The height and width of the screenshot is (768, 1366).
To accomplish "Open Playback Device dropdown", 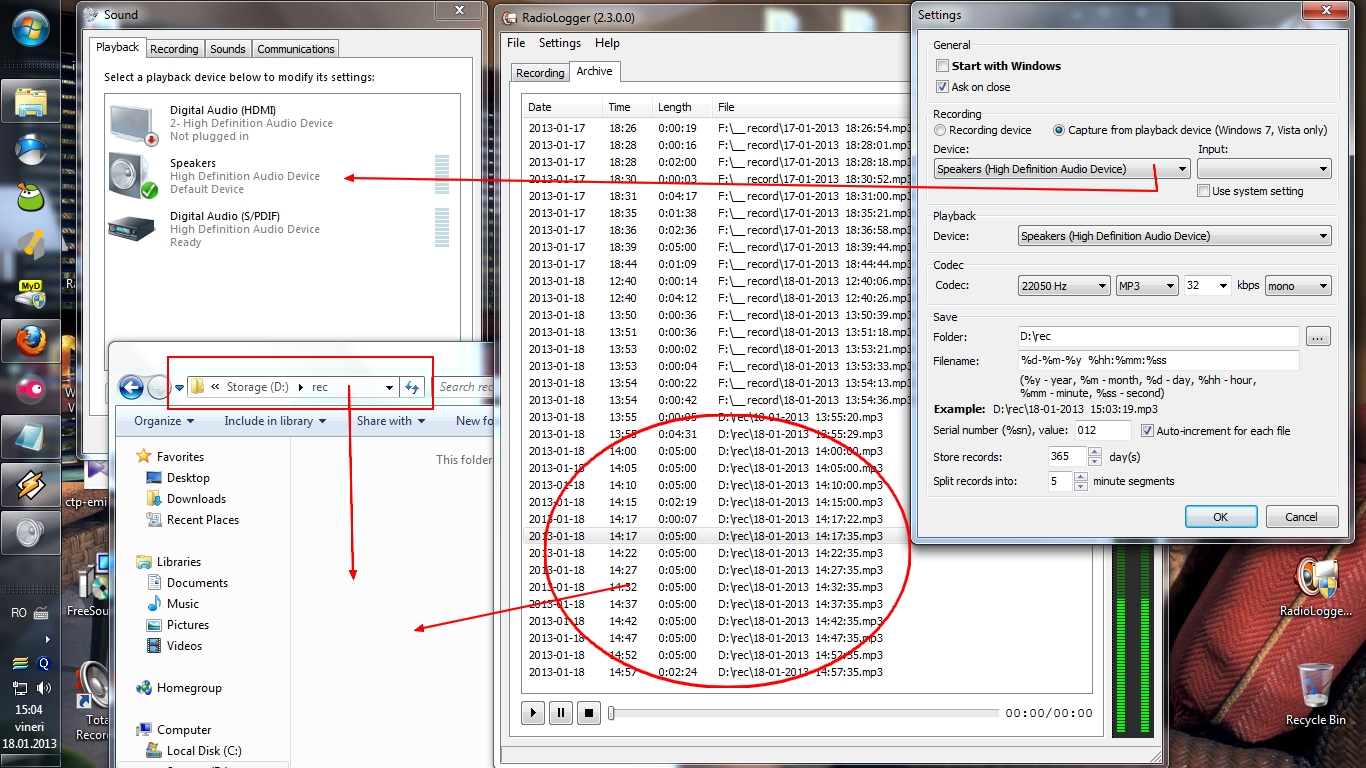I will (x=1174, y=236).
